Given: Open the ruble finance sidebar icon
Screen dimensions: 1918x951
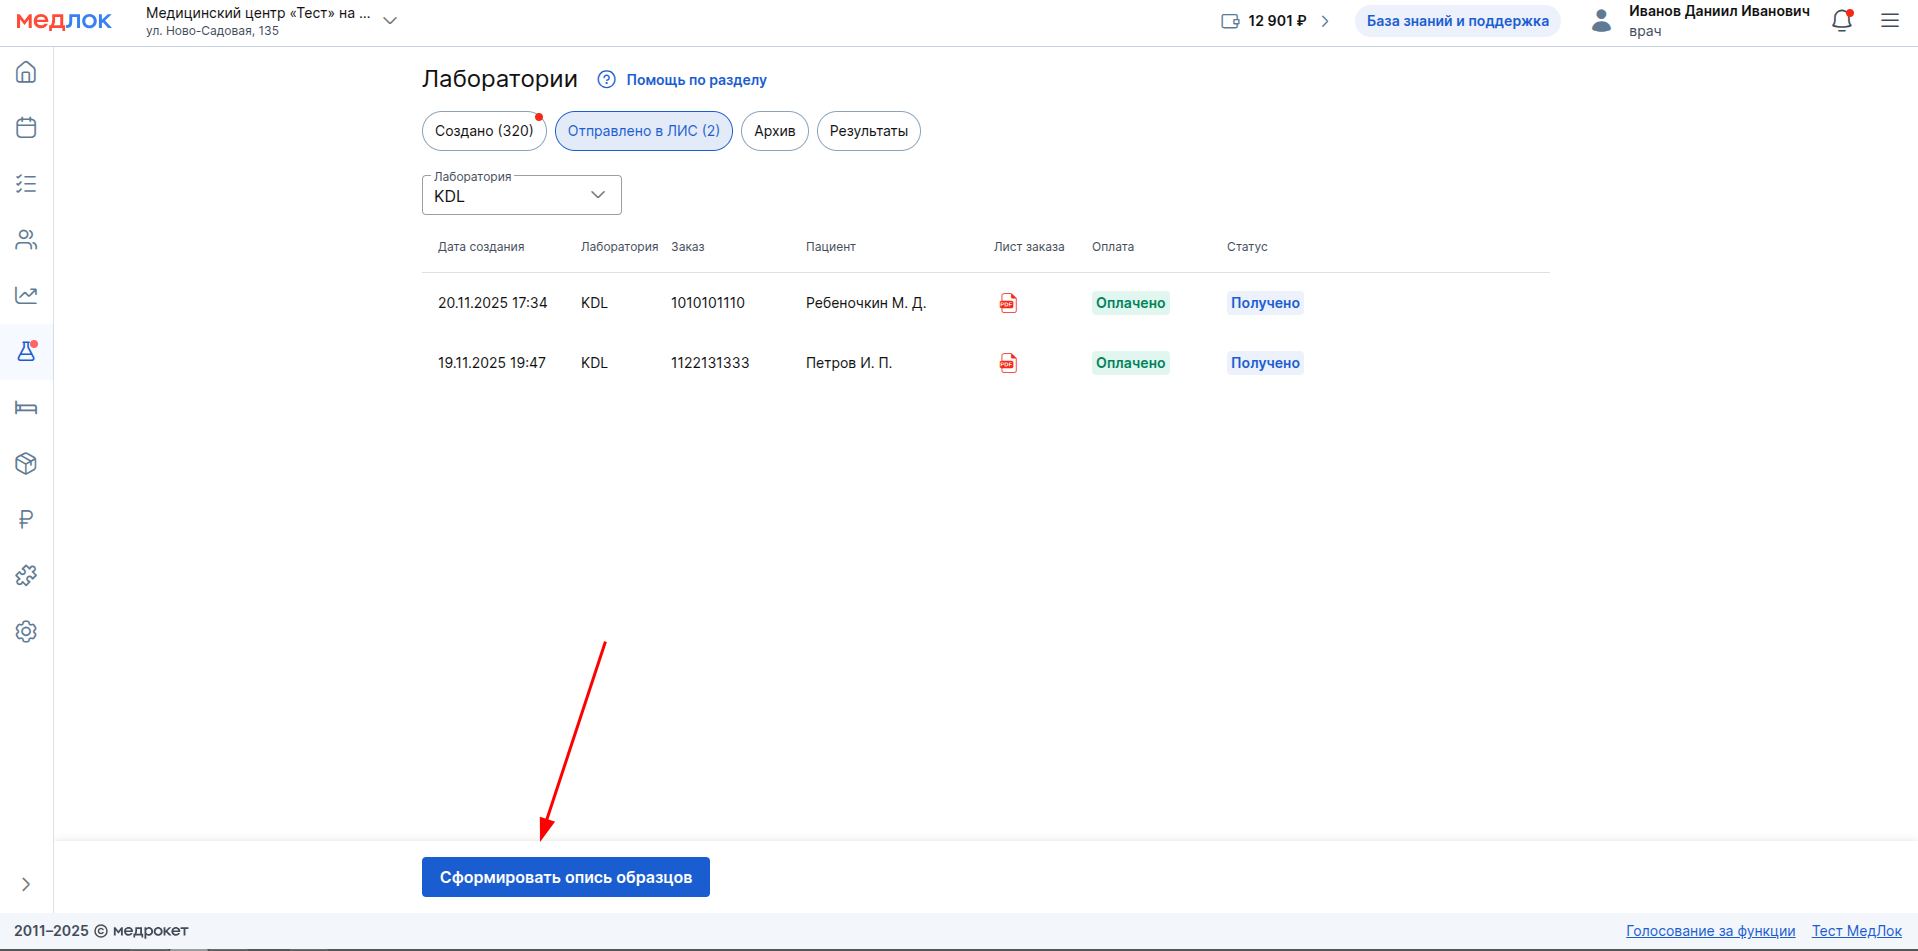Looking at the screenshot, I should point(26,520).
